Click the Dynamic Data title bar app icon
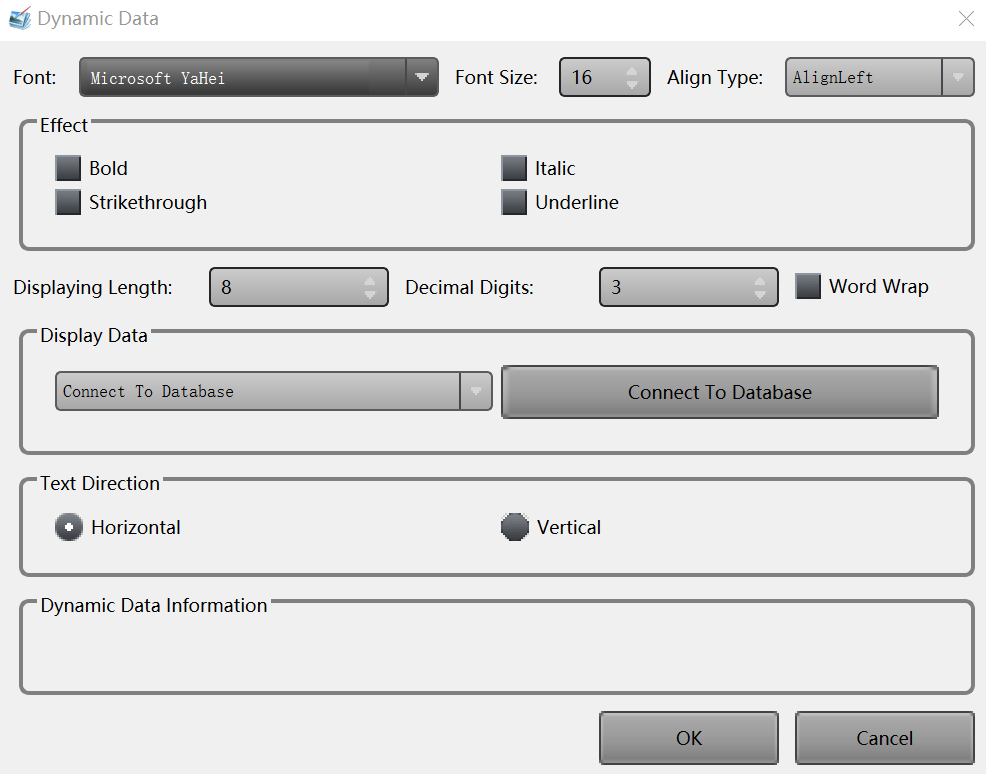Viewport: 986px width, 774px height. pos(20,19)
